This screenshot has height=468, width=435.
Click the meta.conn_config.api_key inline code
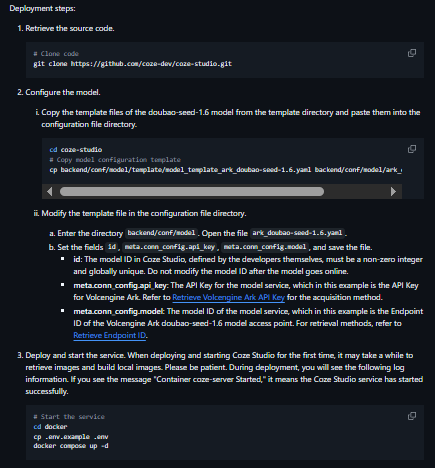point(170,247)
